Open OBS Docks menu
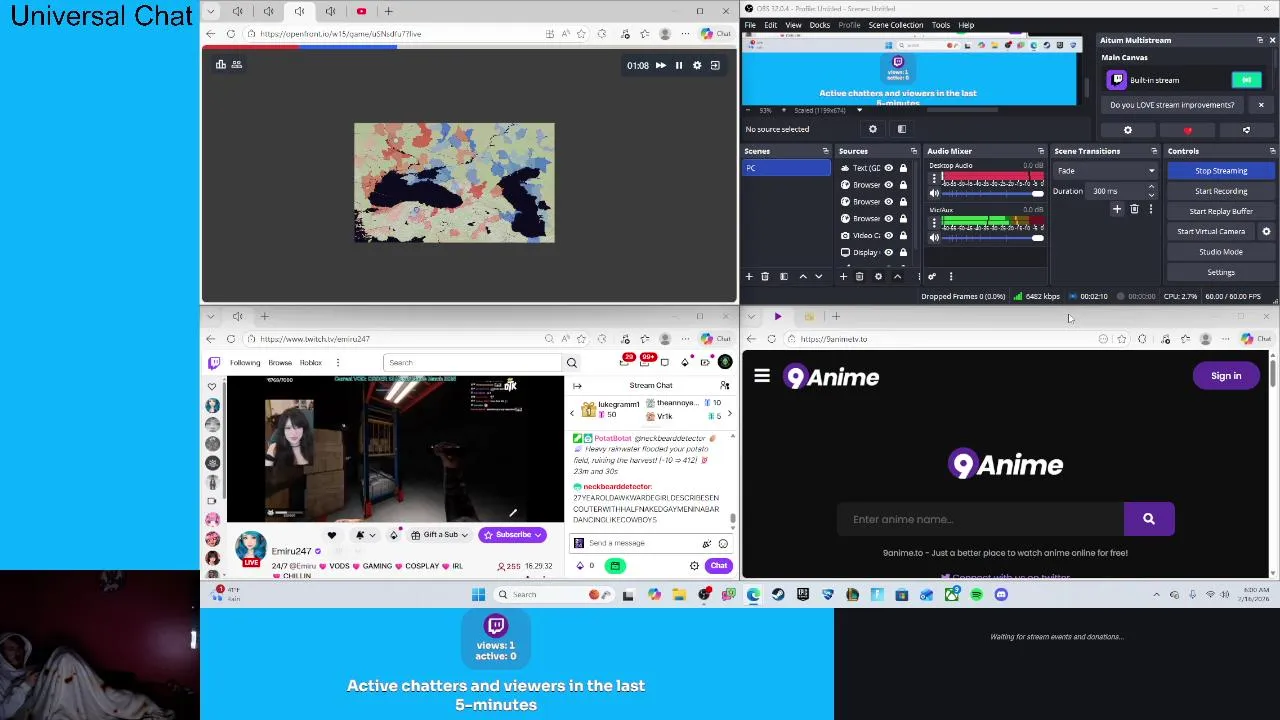This screenshot has height=720, width=1280. pyautogui.click(x=820, y=25)
